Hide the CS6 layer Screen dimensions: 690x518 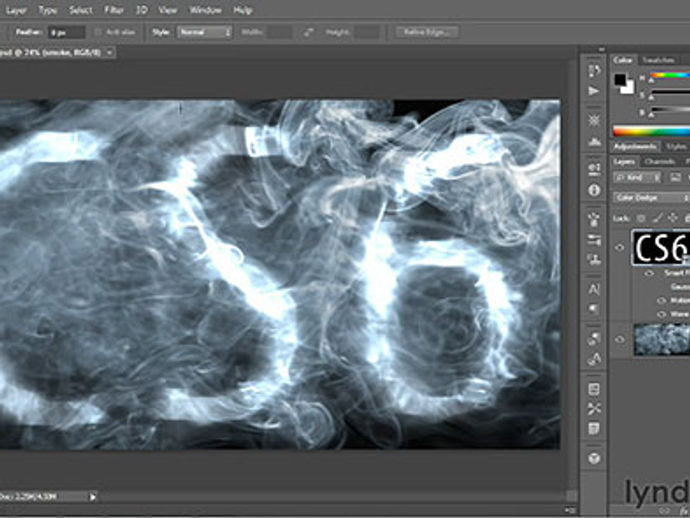[620, 248]
